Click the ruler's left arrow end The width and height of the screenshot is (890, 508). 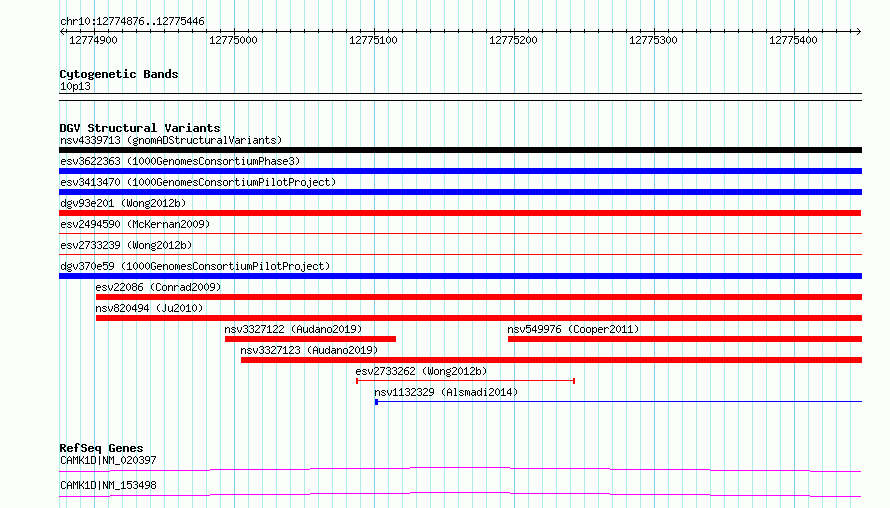point(62,31)
